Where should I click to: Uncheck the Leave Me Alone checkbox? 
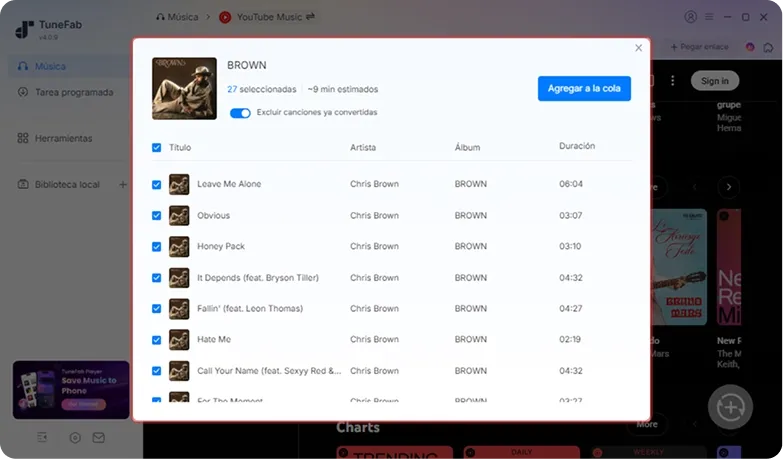156,184
